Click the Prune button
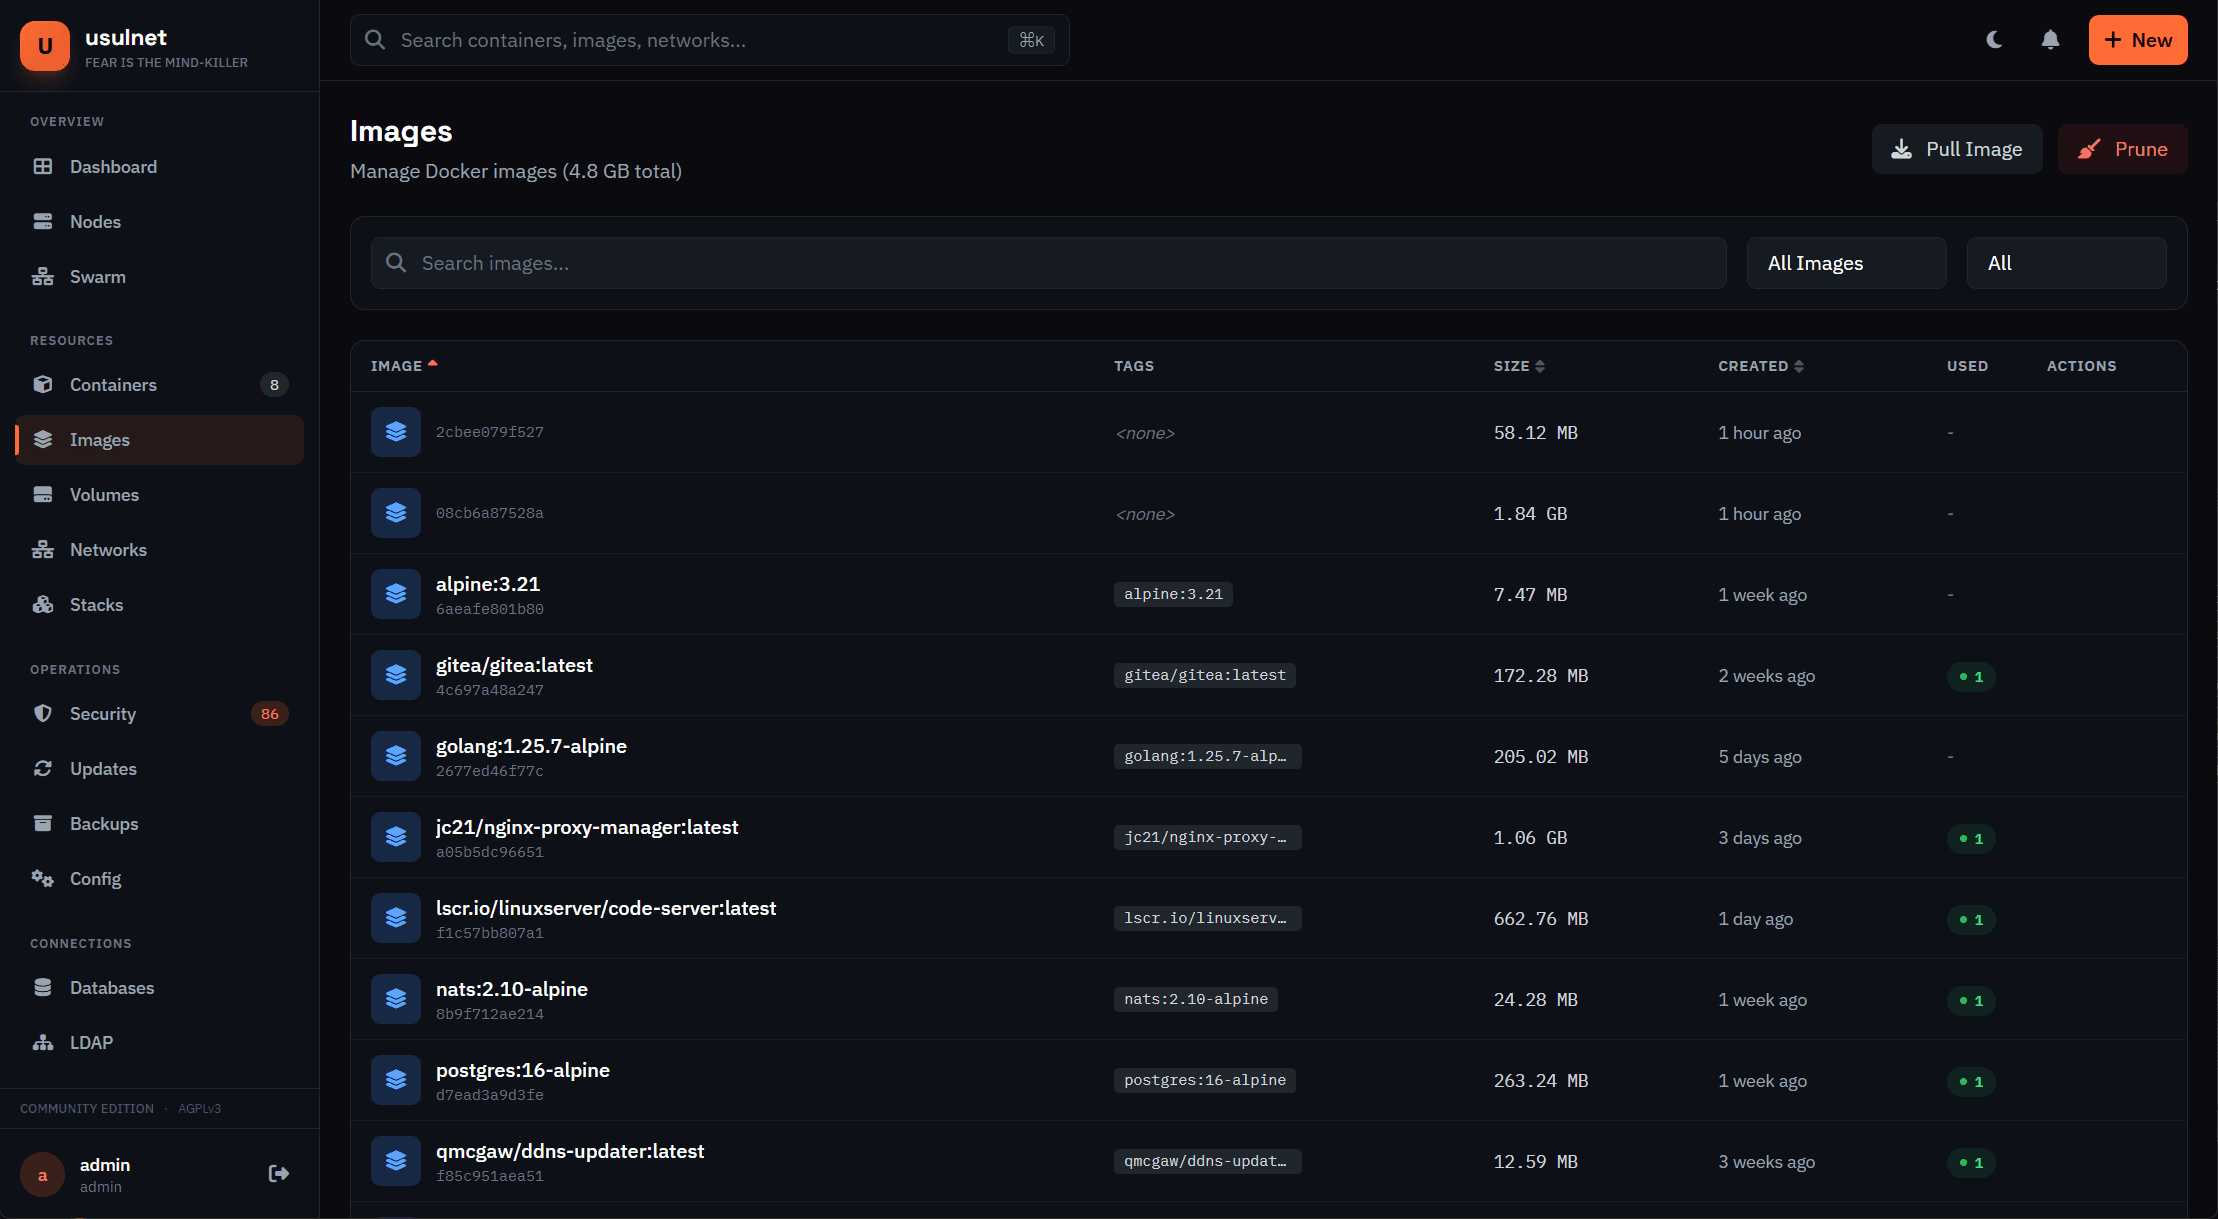This screenshot has width=2218, height=1219. point(2122,148)
